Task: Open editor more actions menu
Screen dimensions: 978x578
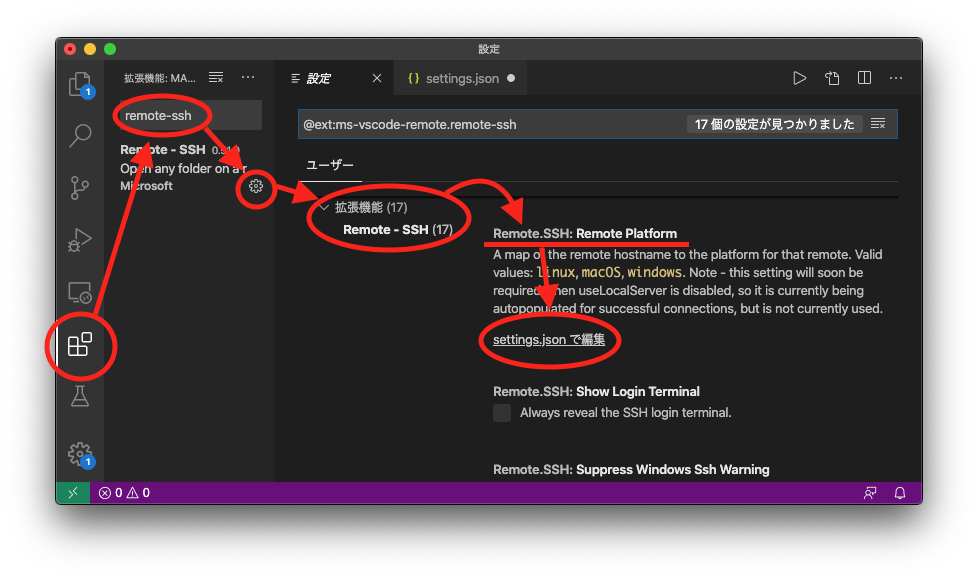Action: (896, 78)
